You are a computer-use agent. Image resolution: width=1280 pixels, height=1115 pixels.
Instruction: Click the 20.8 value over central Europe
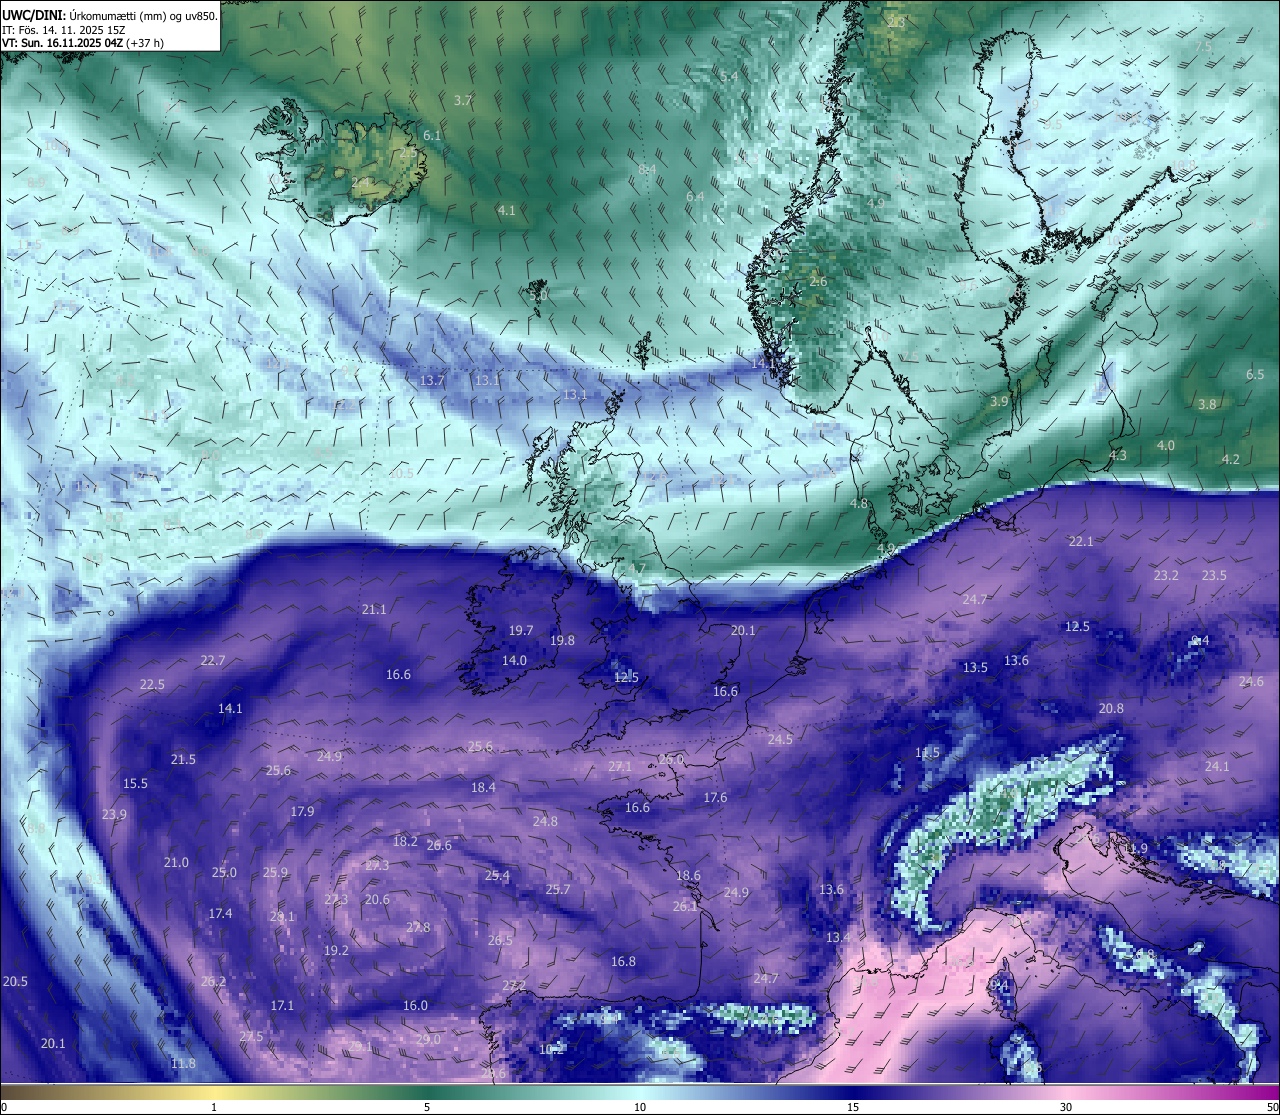1111,709
